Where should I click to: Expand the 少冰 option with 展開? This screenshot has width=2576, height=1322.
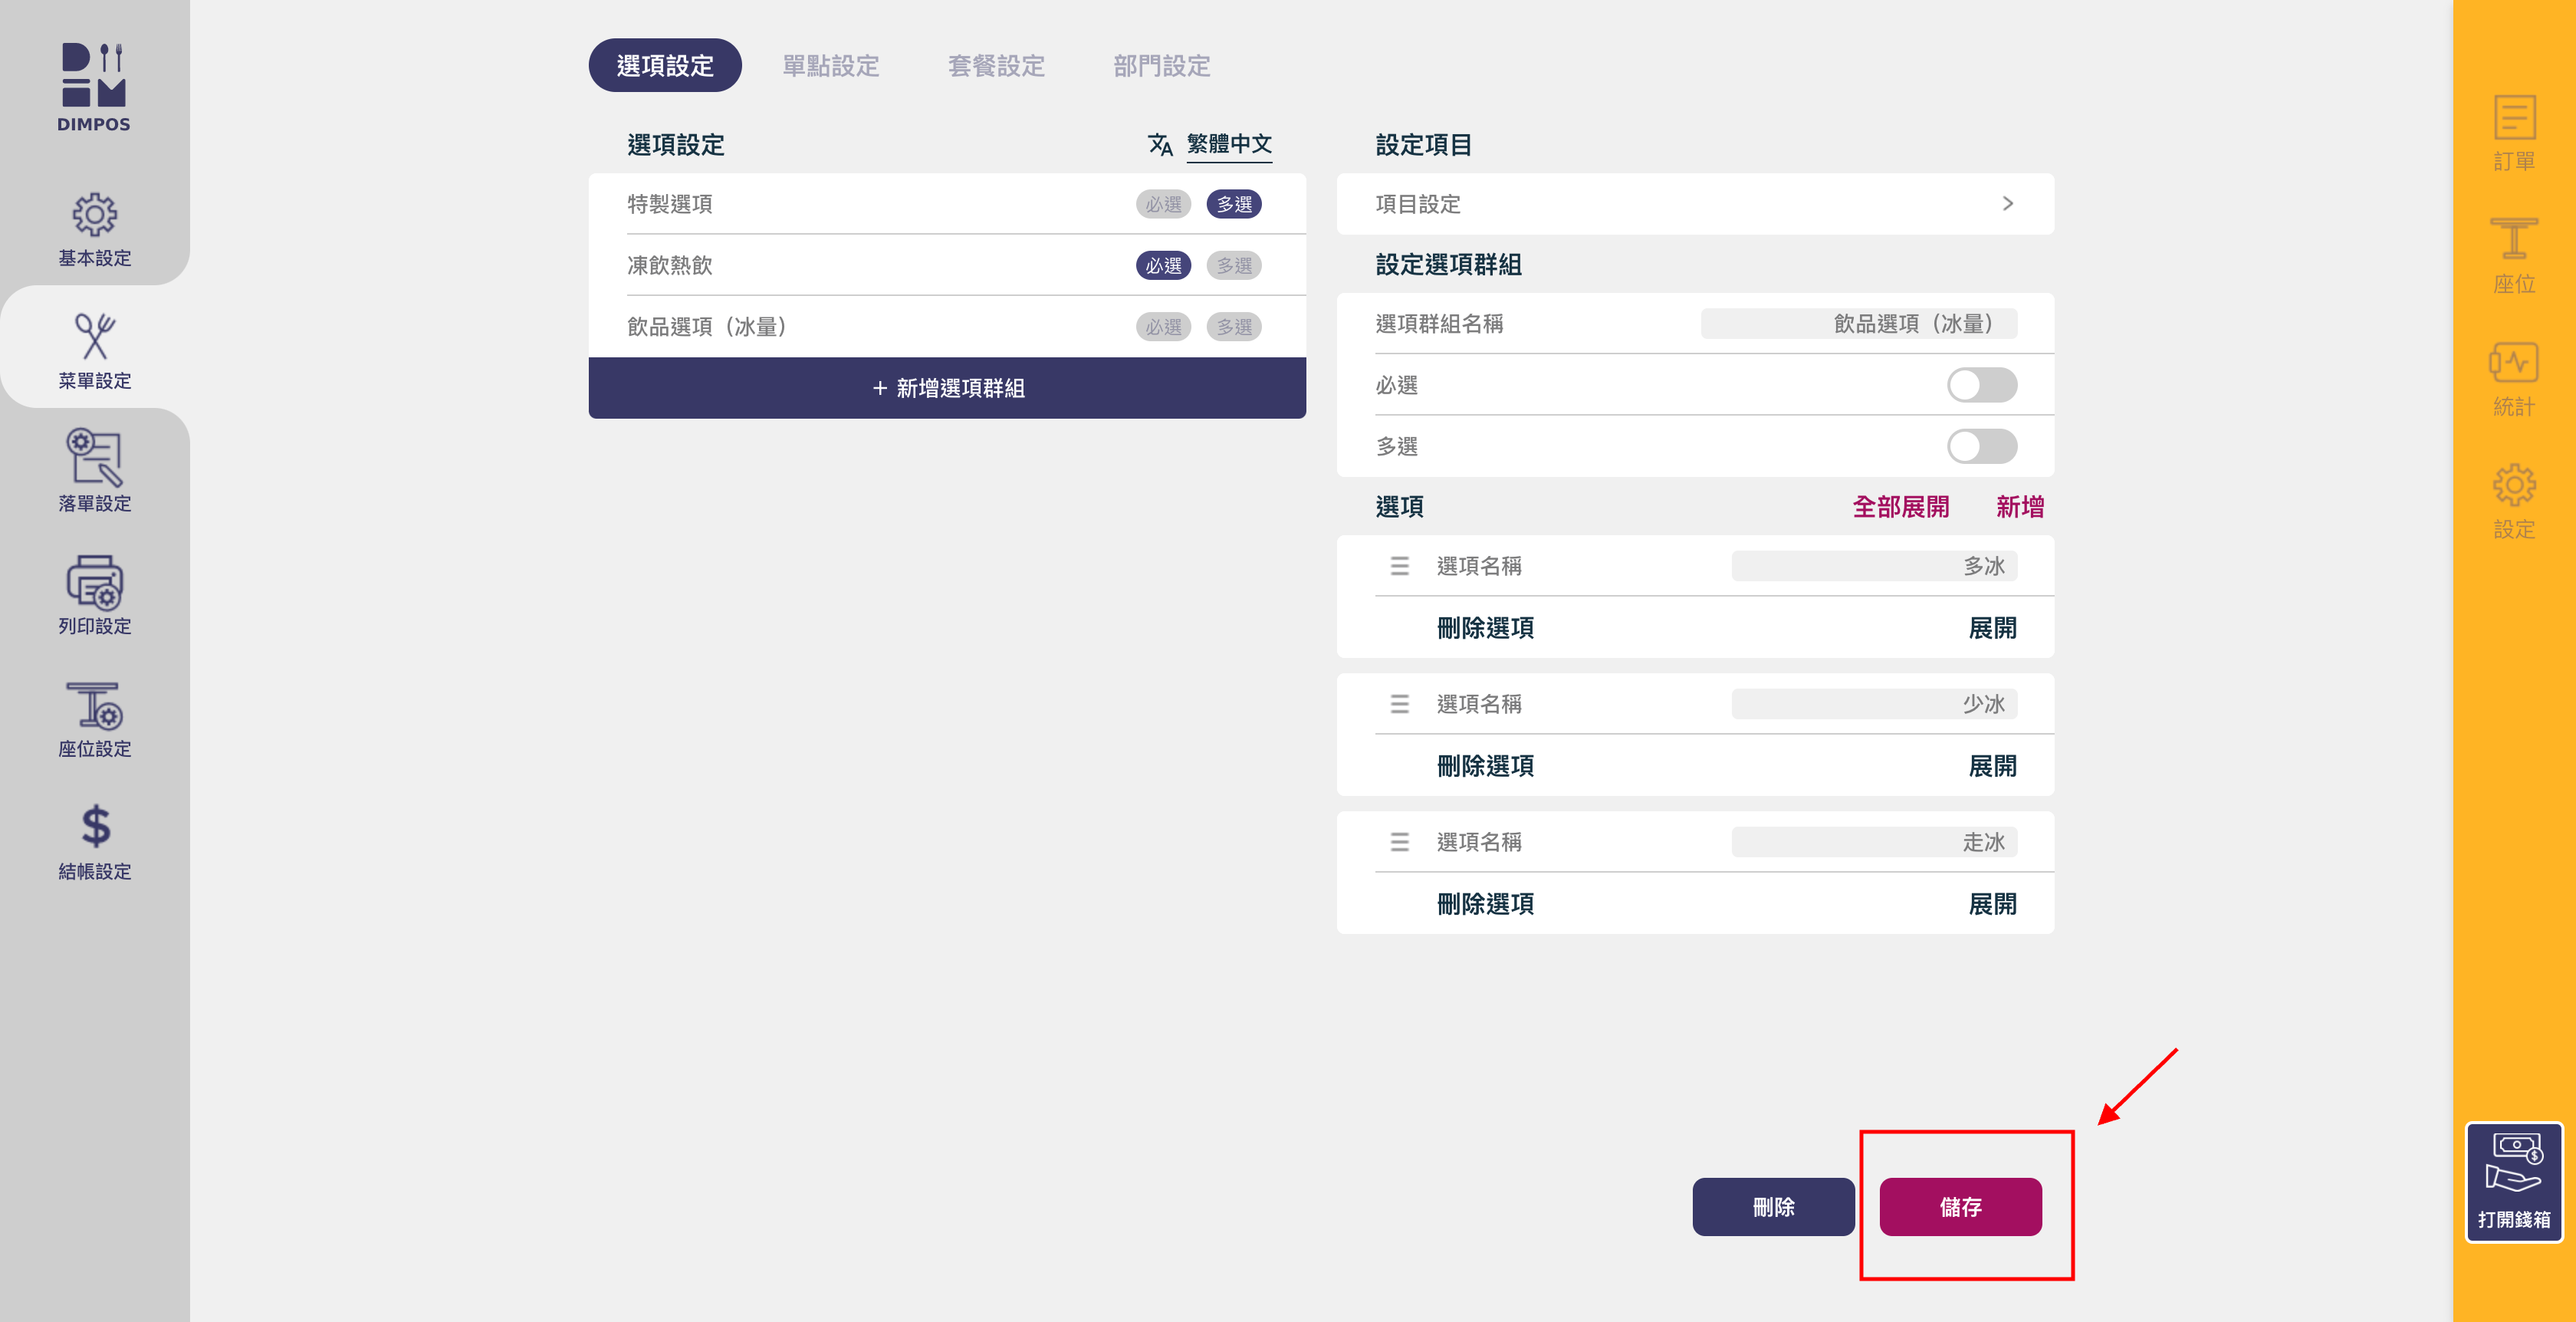point(1992,766)
